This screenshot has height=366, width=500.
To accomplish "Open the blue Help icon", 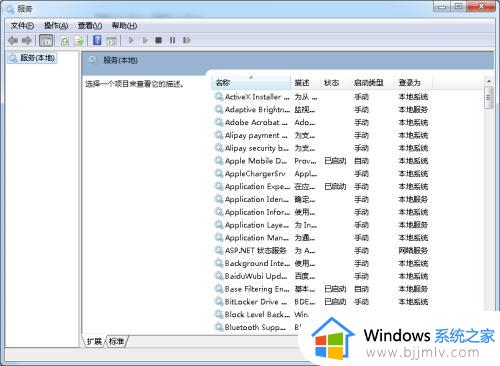I will [97, 40].
